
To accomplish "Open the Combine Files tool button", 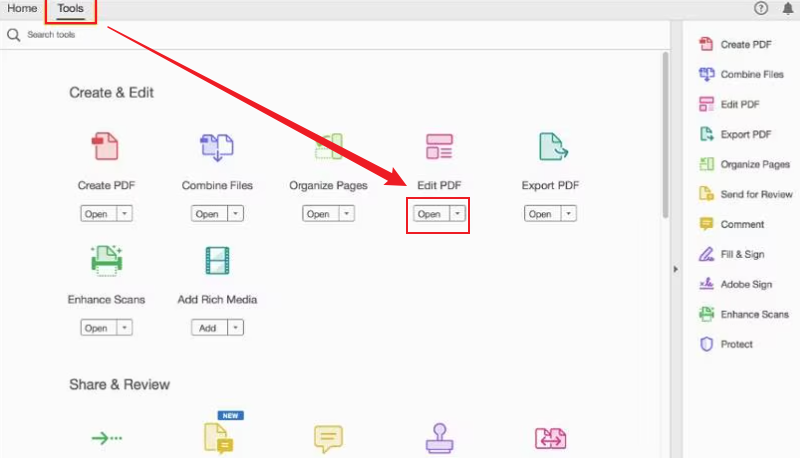I will [x=210, y=213].
